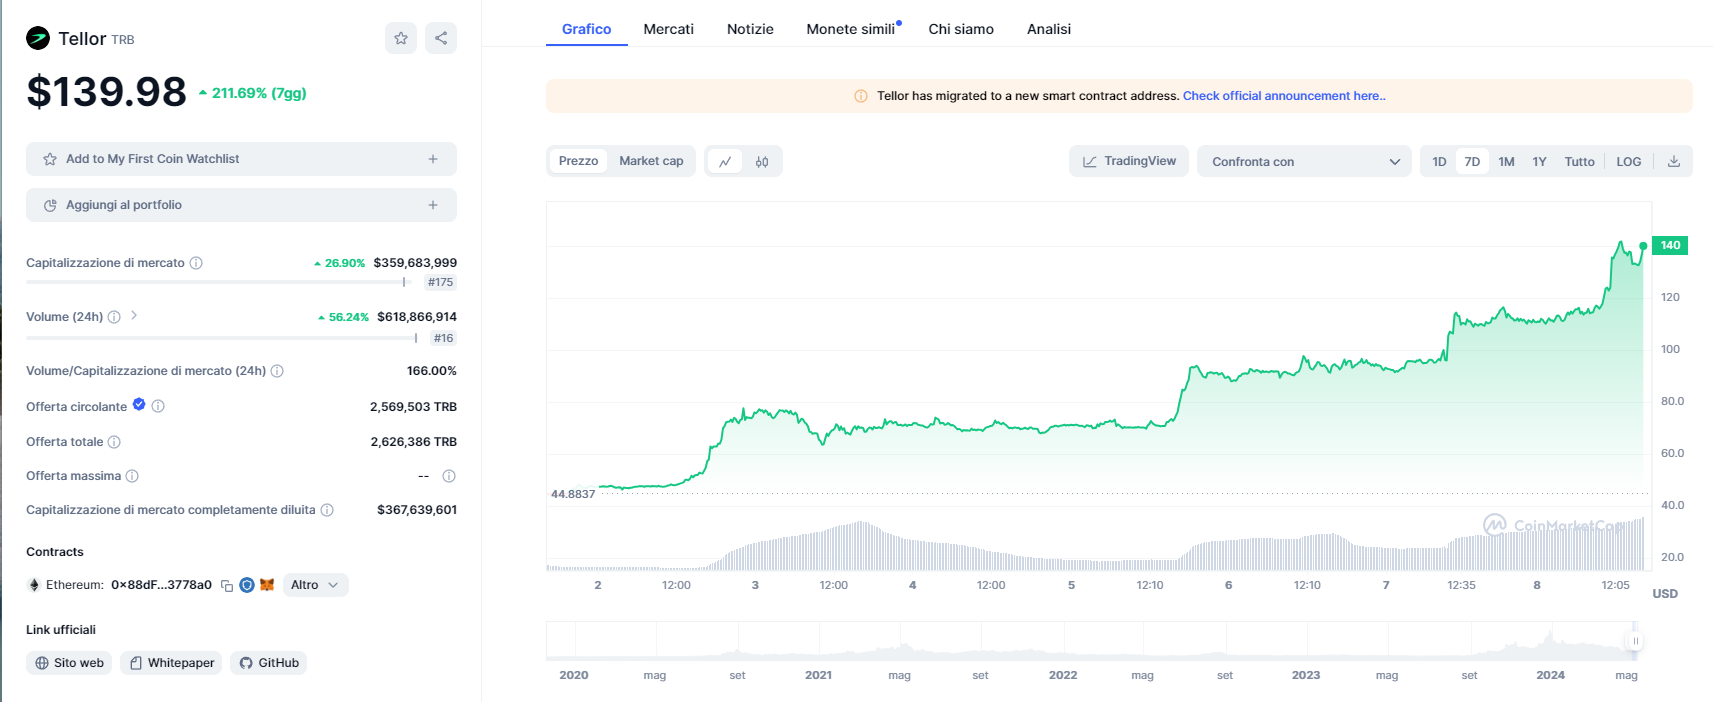Viewport: 1713px width, 702px height.
Task: Select the line chart icon
Action: click(x=725, y=161)
